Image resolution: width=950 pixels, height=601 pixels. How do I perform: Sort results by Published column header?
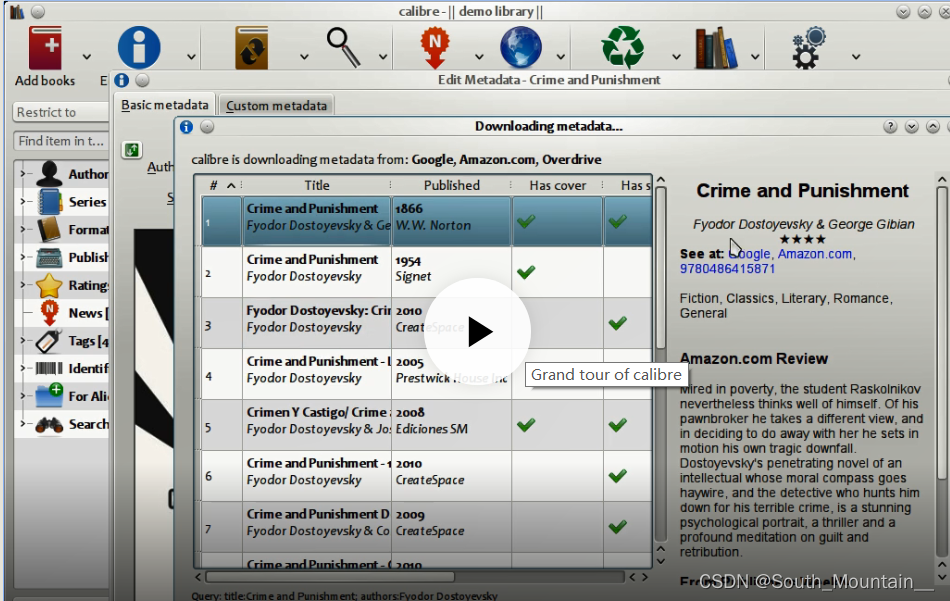click(451, 185)
